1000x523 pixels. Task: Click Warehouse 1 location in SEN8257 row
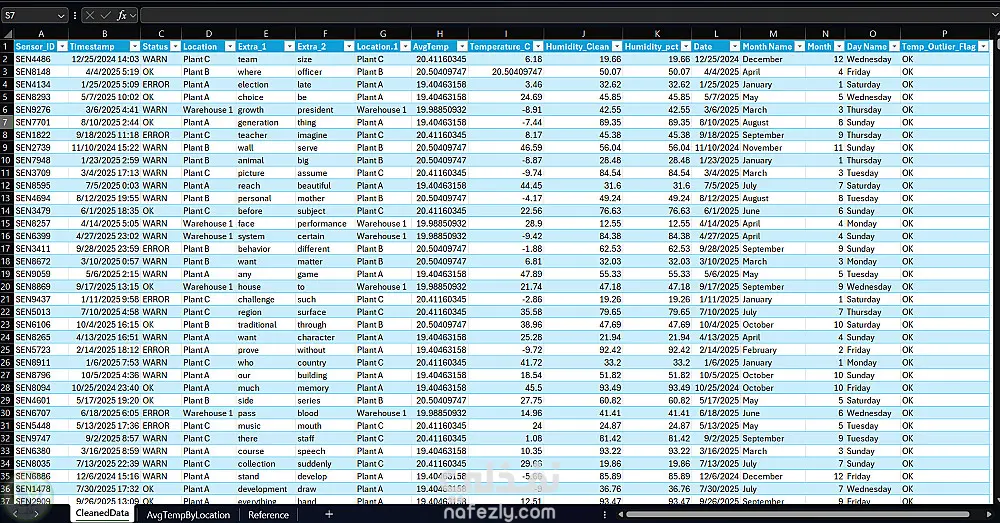(209, 224)
